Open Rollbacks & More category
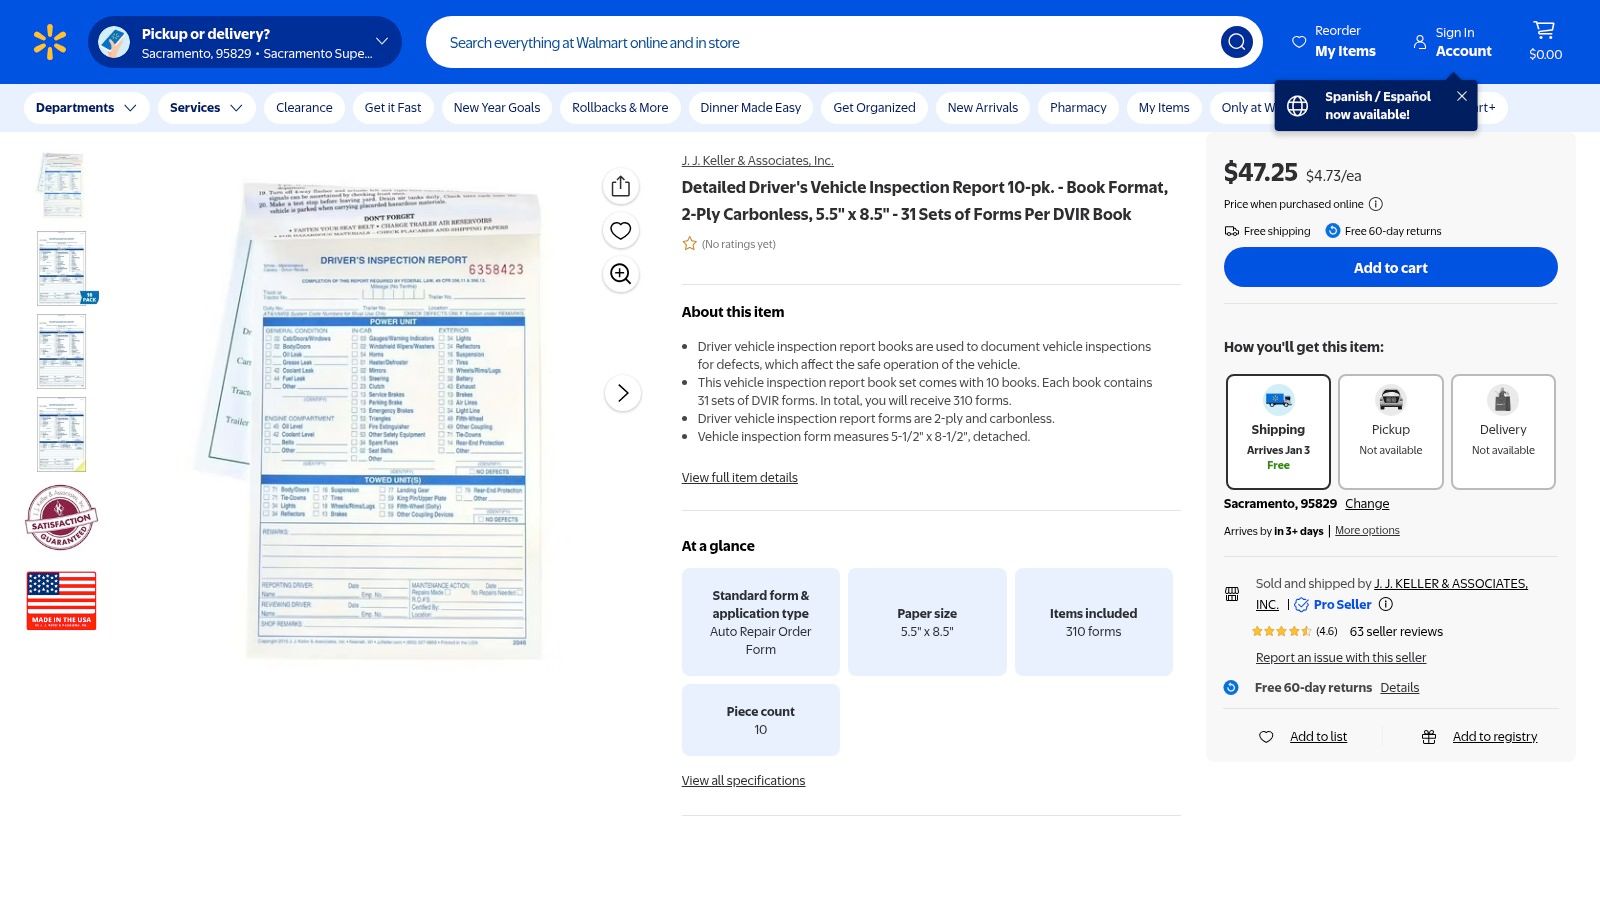 [x=620, y=108]
